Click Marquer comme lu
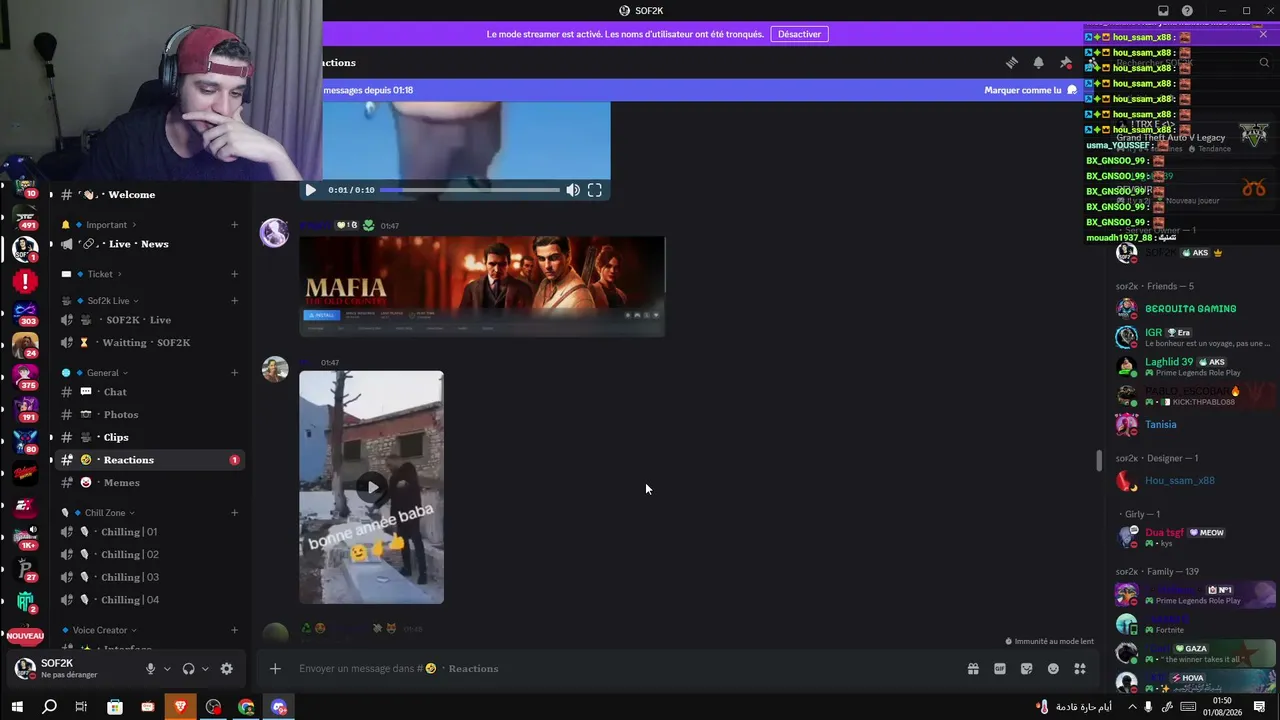1280x720 pixels. click(1030, 90)
